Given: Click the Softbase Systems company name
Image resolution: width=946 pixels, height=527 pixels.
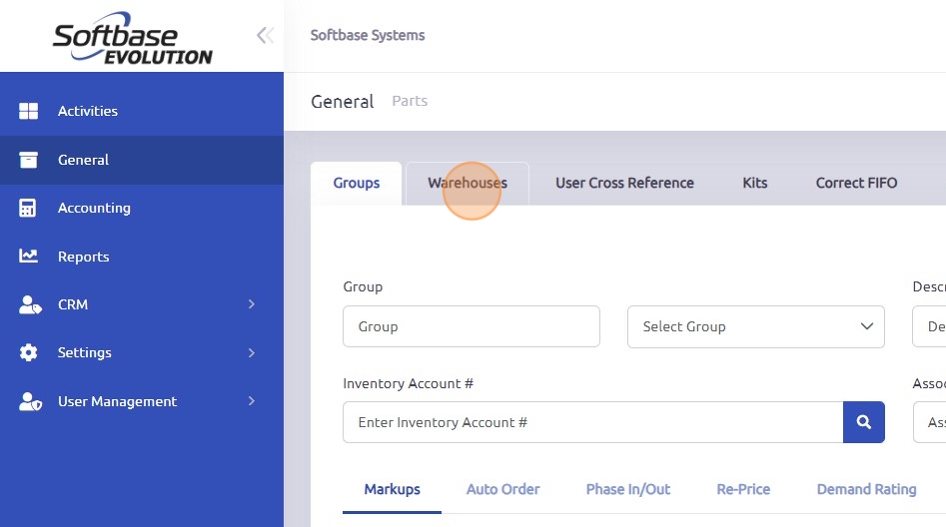Looking at the screenshot, I should pyautogui.click(x=367, y=36).
